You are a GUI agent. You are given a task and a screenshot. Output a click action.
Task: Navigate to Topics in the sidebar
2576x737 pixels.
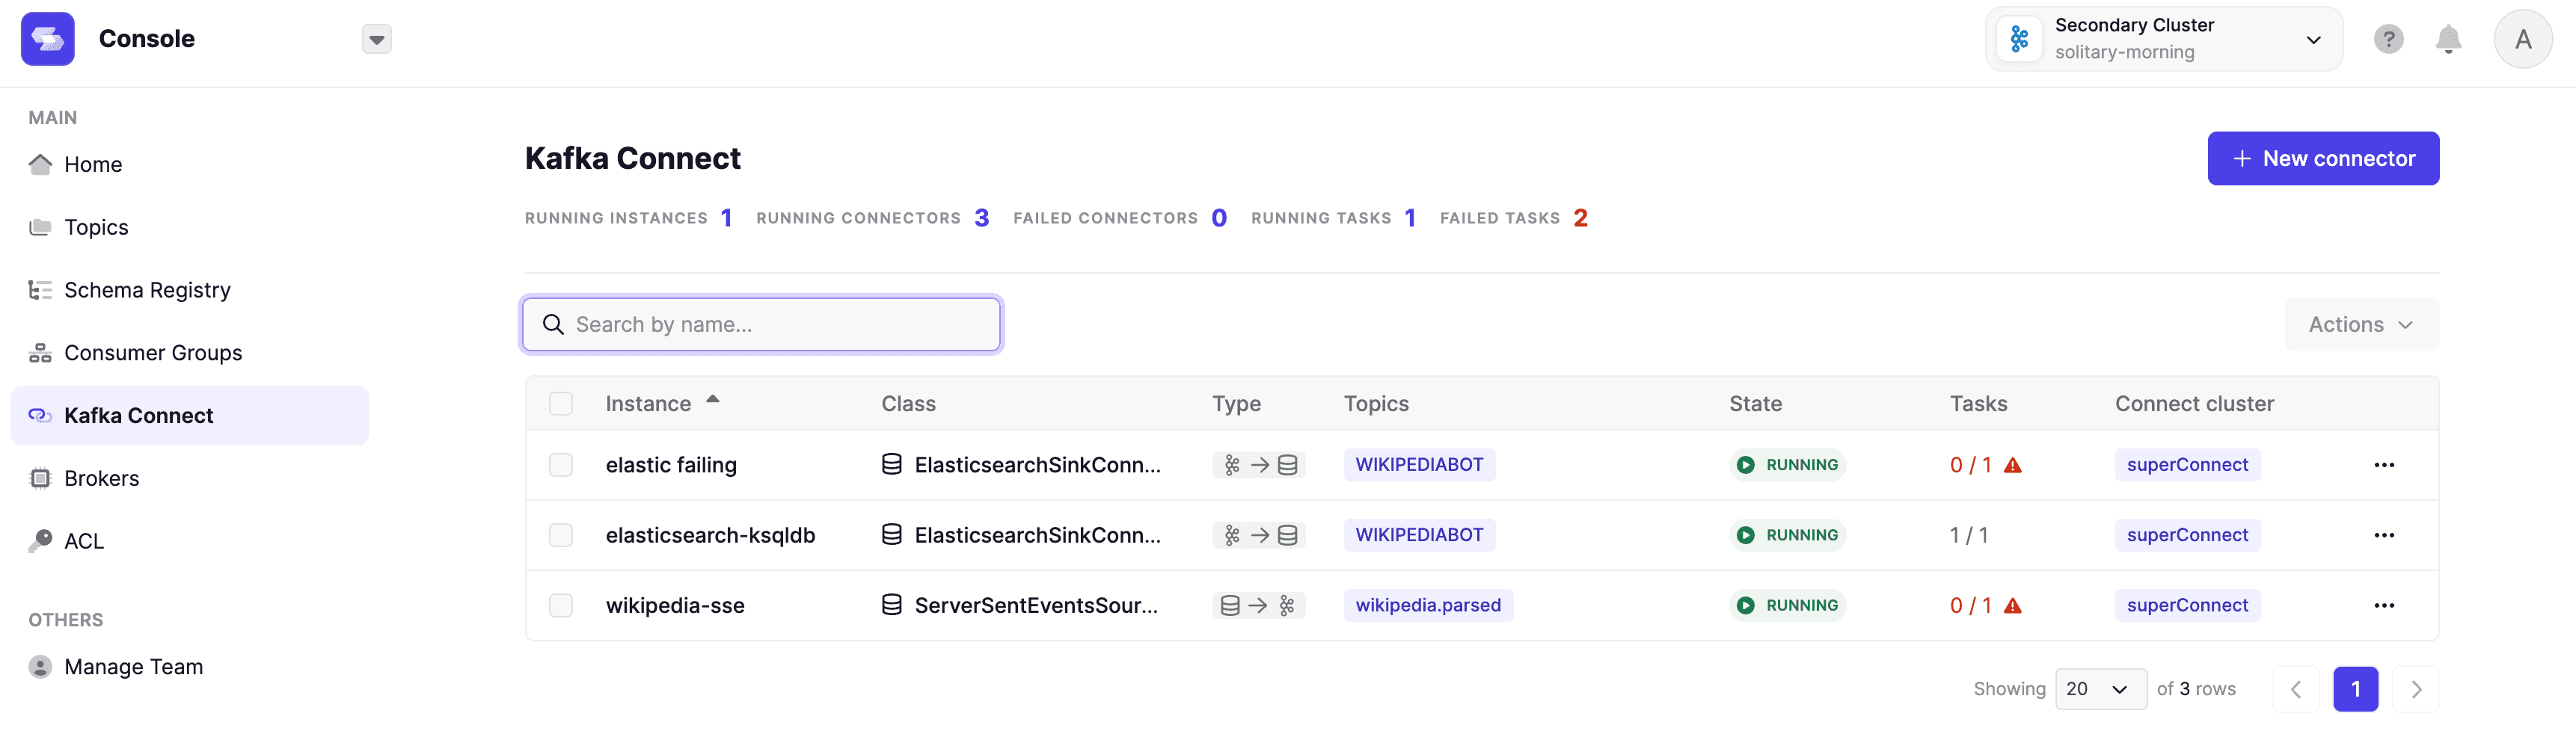click(96, 227)
